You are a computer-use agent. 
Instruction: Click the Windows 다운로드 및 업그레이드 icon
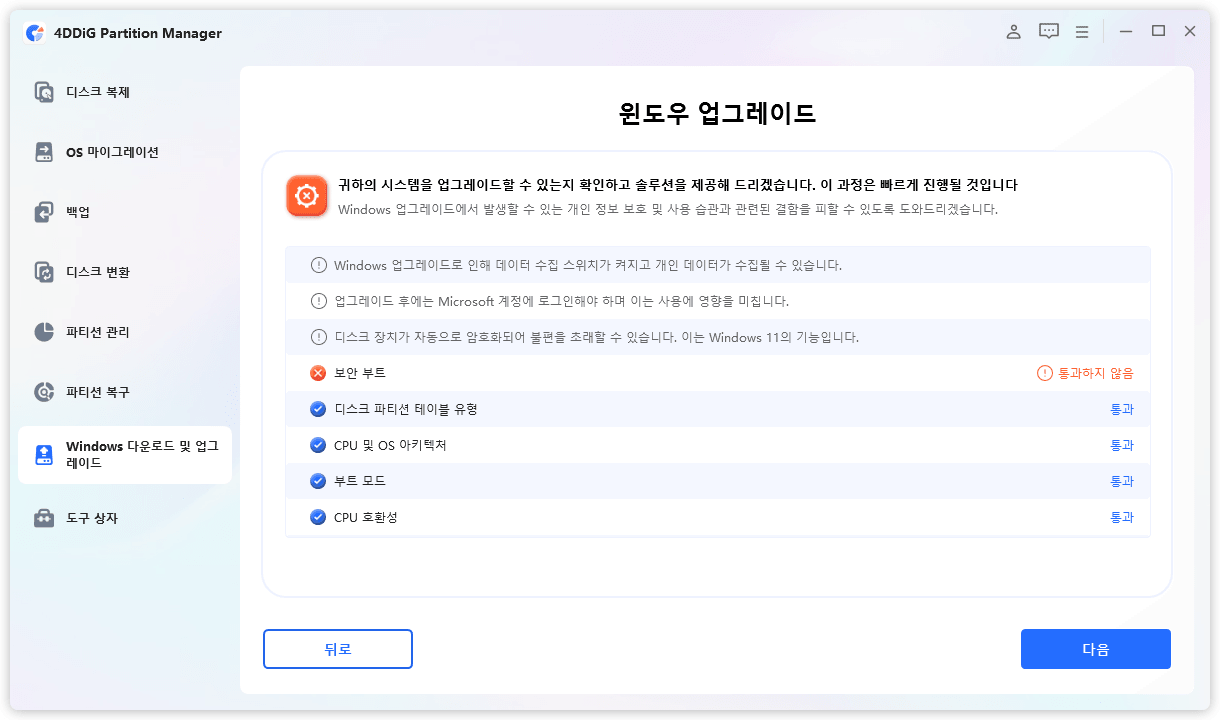[44, 455]
